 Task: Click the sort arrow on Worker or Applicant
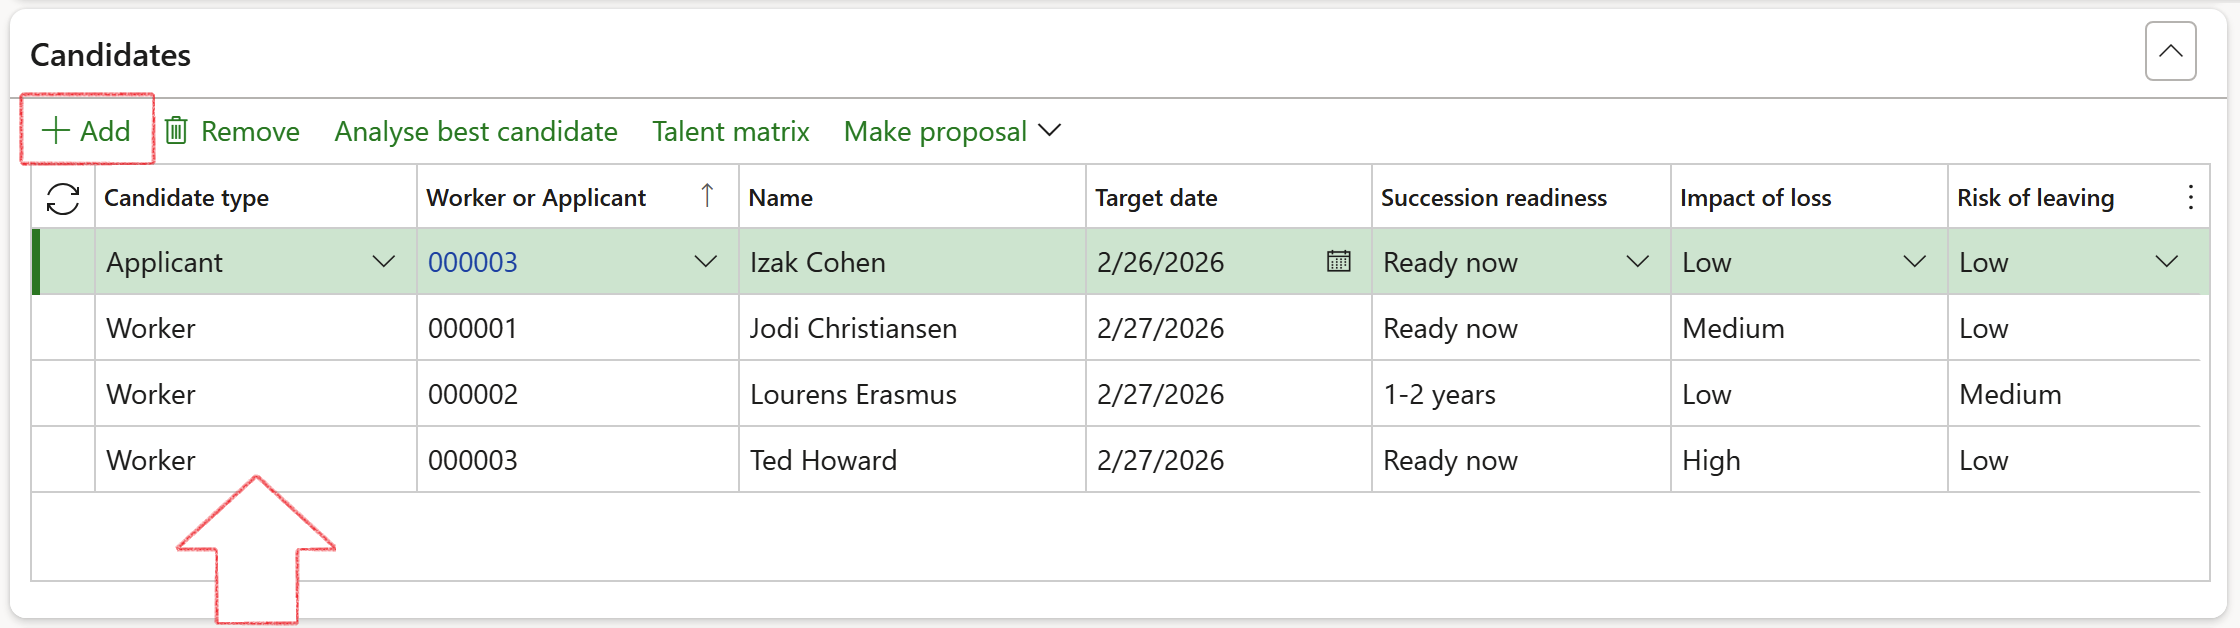[x=707, y=196]
